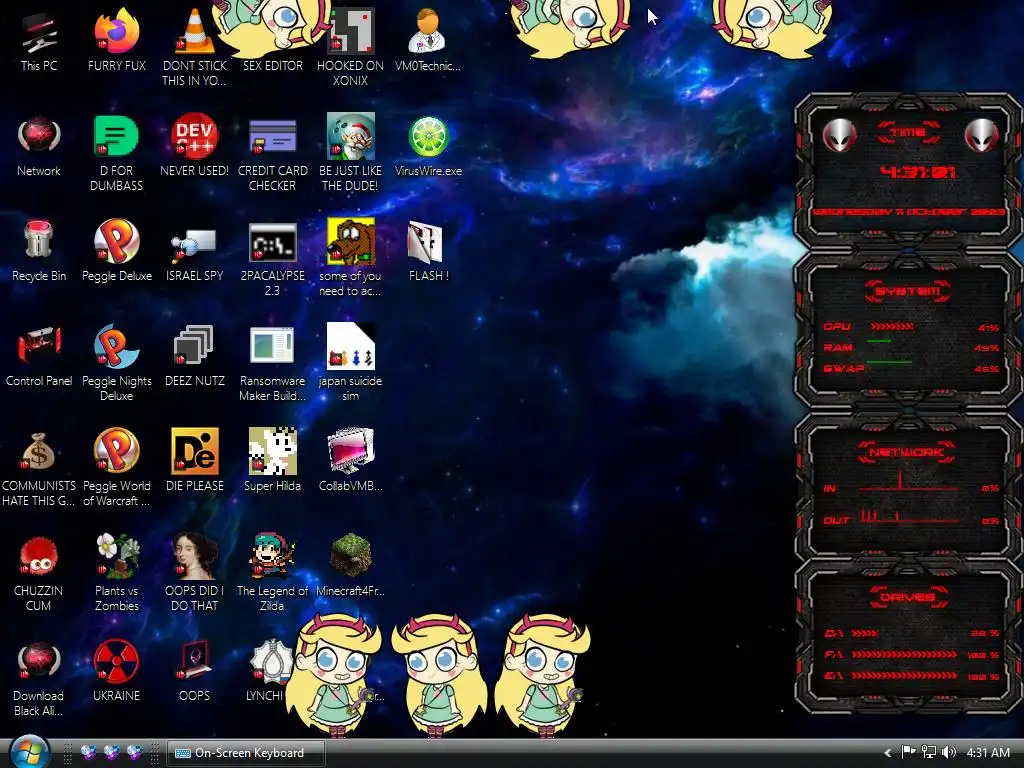1024x768 pixels.
Task: Click the Windows Start orb
Action: tap(29, 752)
